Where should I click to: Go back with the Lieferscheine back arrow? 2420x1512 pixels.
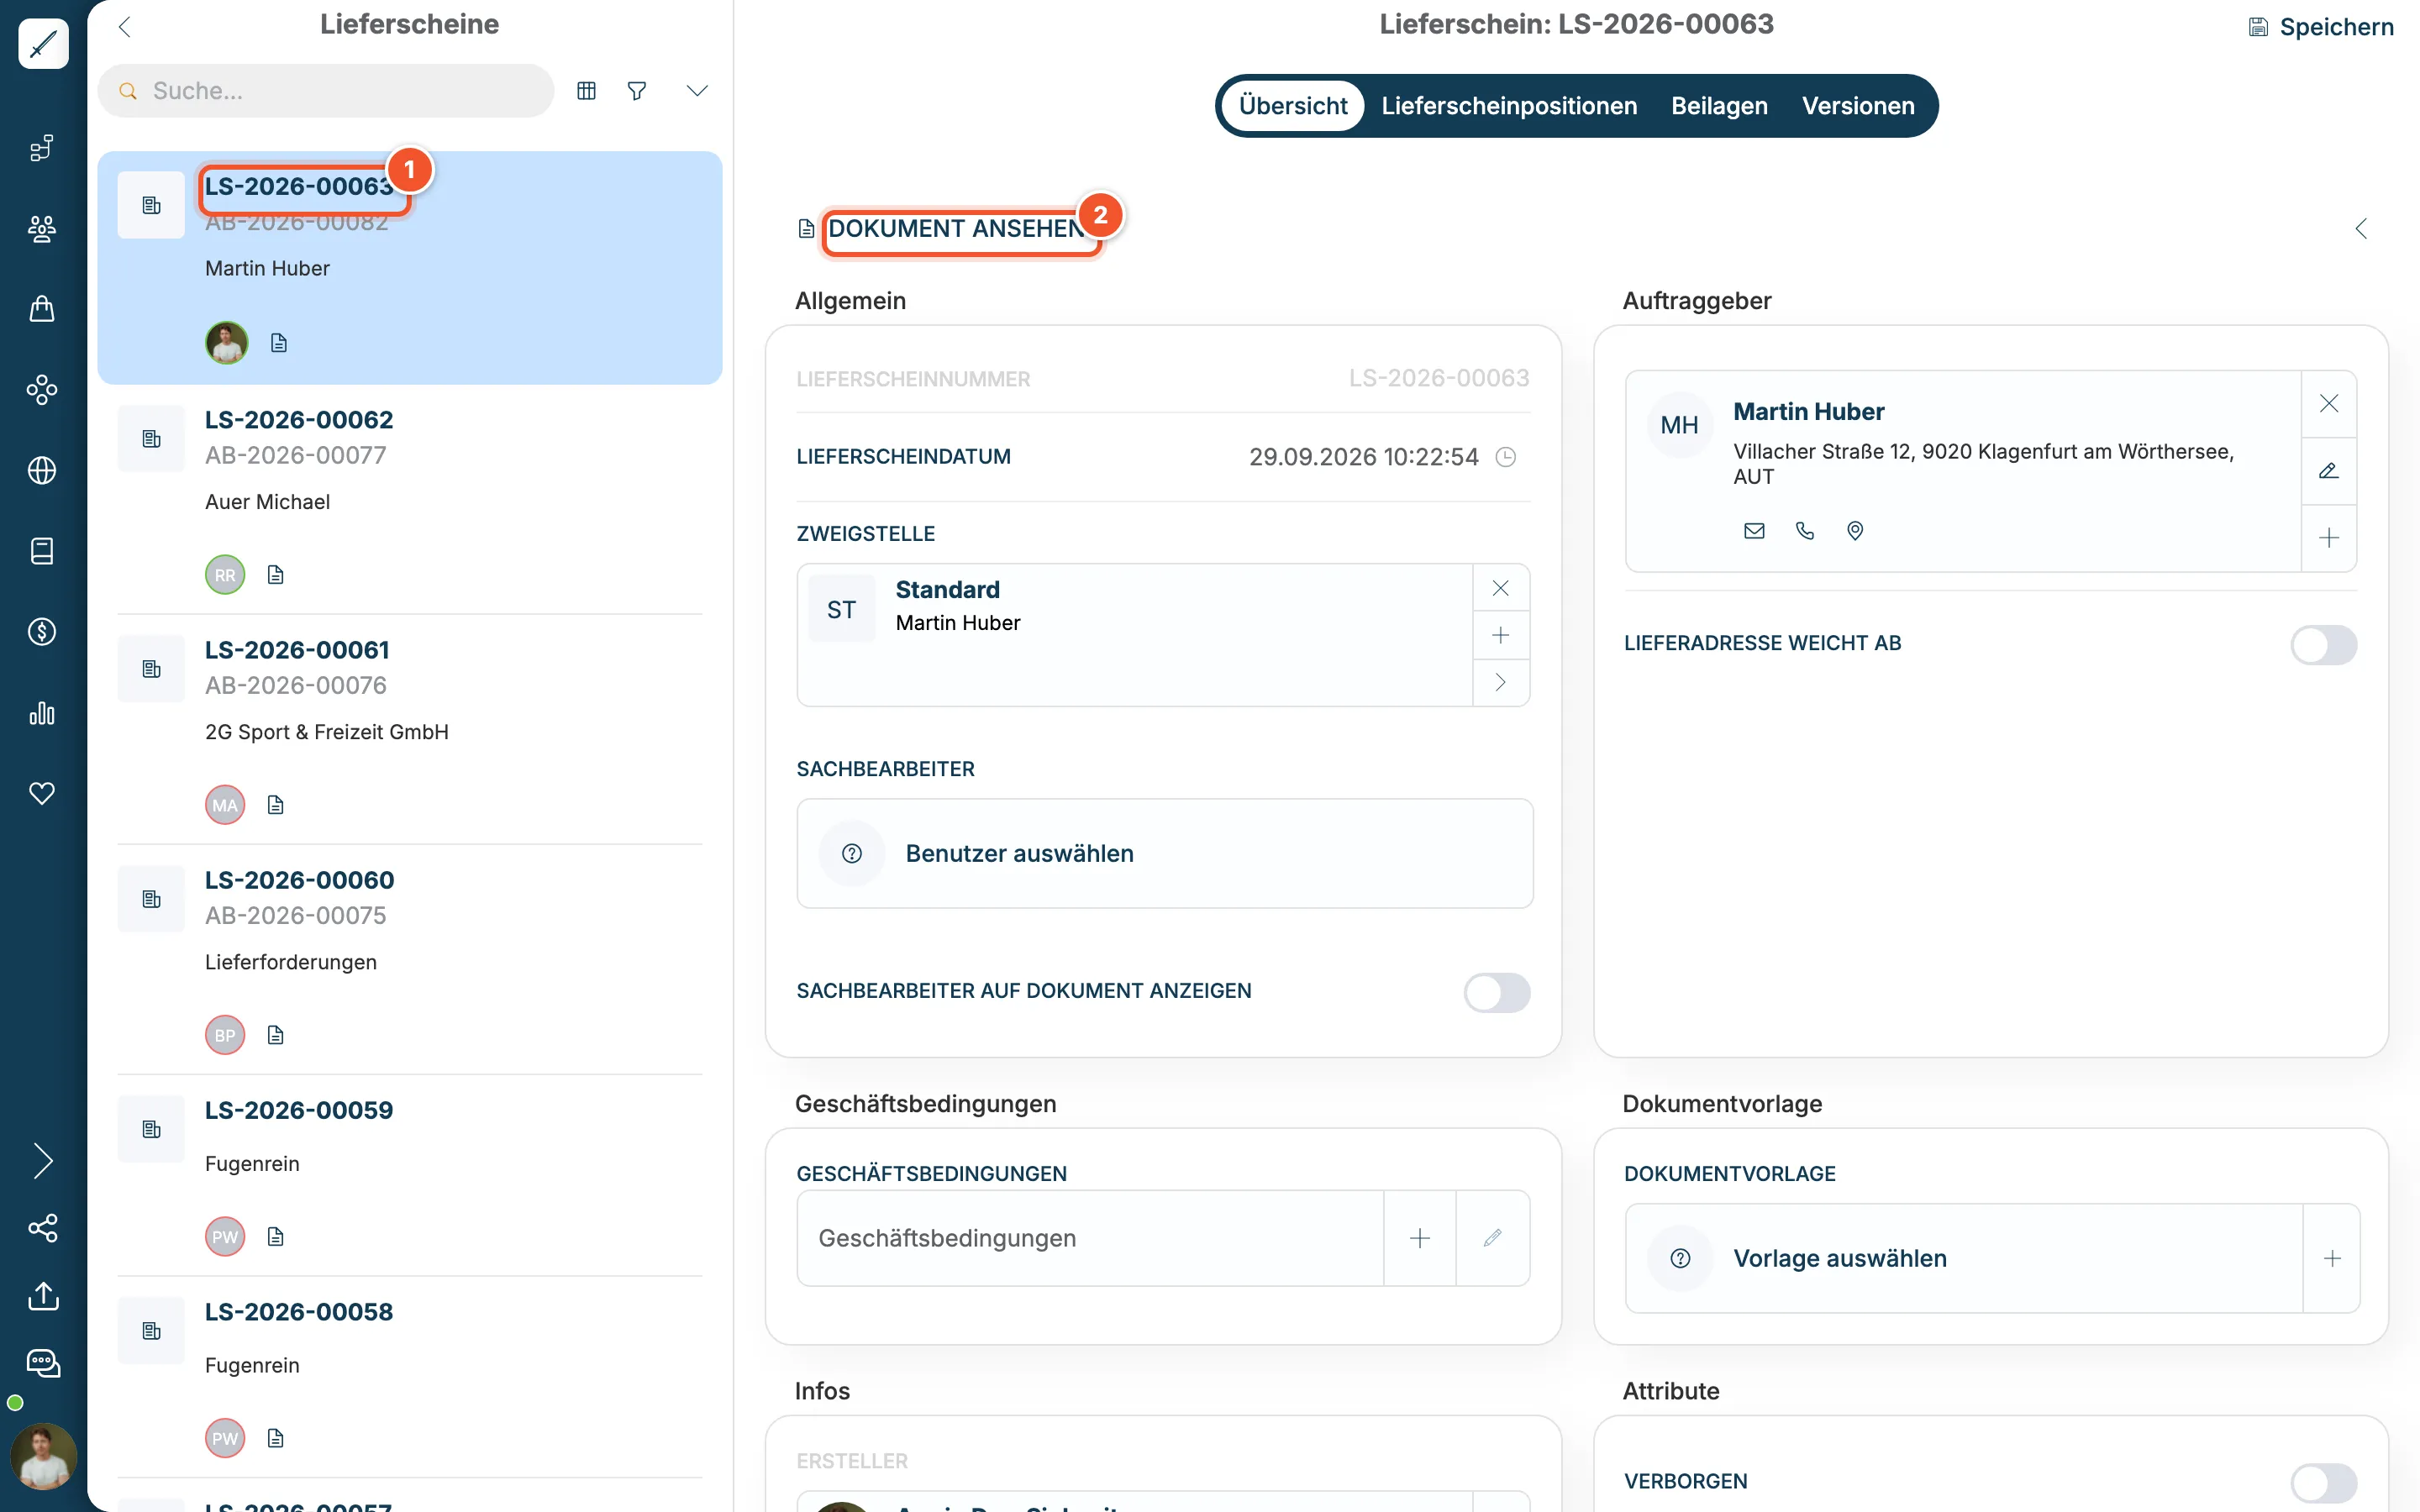(x=125, y=27)
